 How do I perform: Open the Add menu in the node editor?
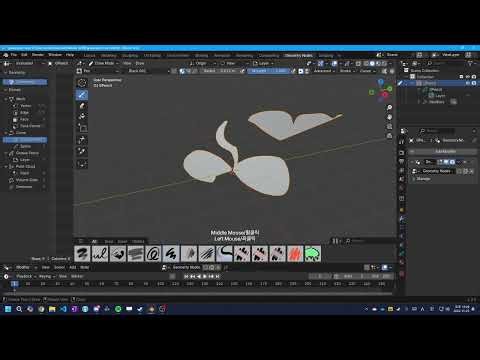click(73, 267)
